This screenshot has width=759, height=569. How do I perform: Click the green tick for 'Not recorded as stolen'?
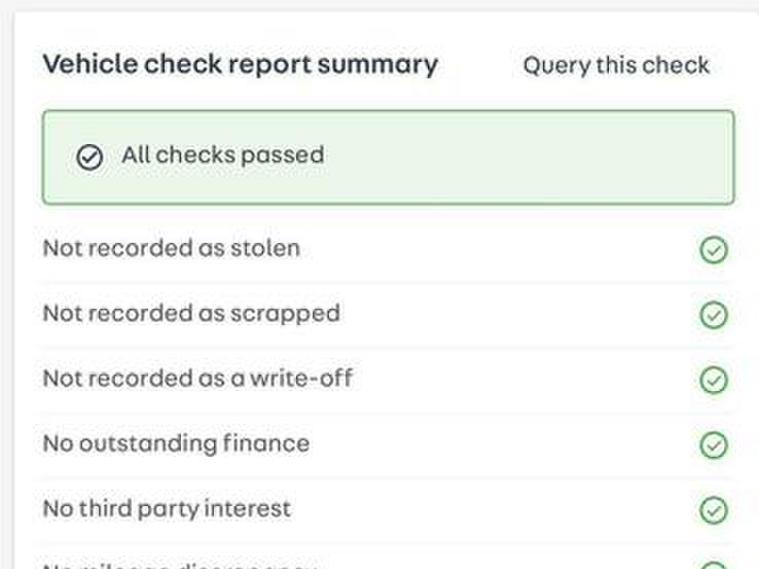[713, 250]
